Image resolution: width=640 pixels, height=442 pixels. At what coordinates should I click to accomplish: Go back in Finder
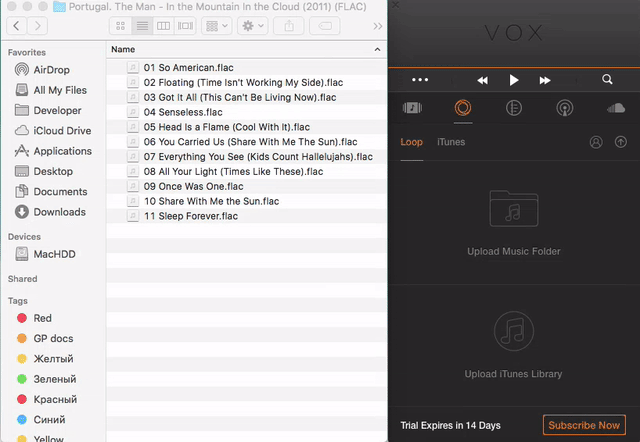click(x=17, y=26)
